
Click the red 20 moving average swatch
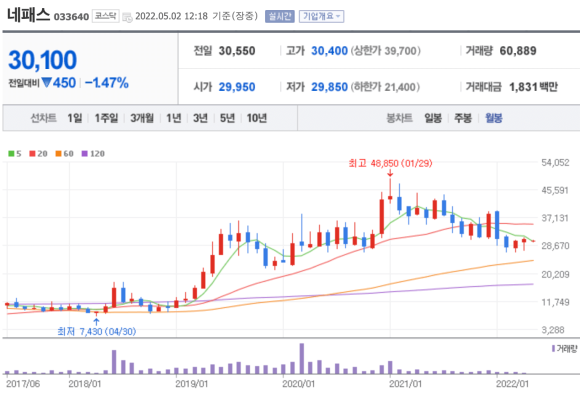(x=33, y=154)
